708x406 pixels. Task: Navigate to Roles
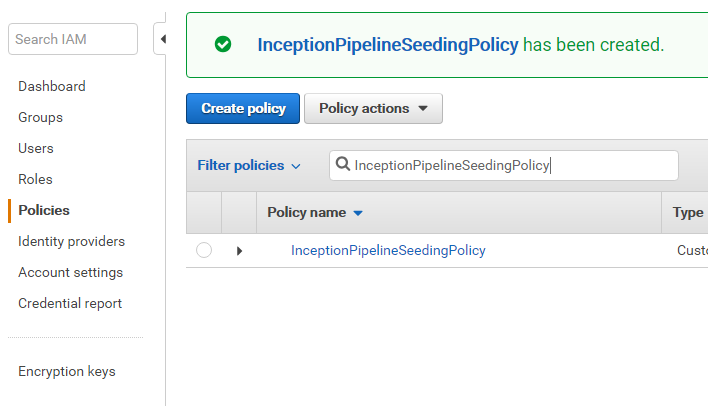tap(35, 179)
